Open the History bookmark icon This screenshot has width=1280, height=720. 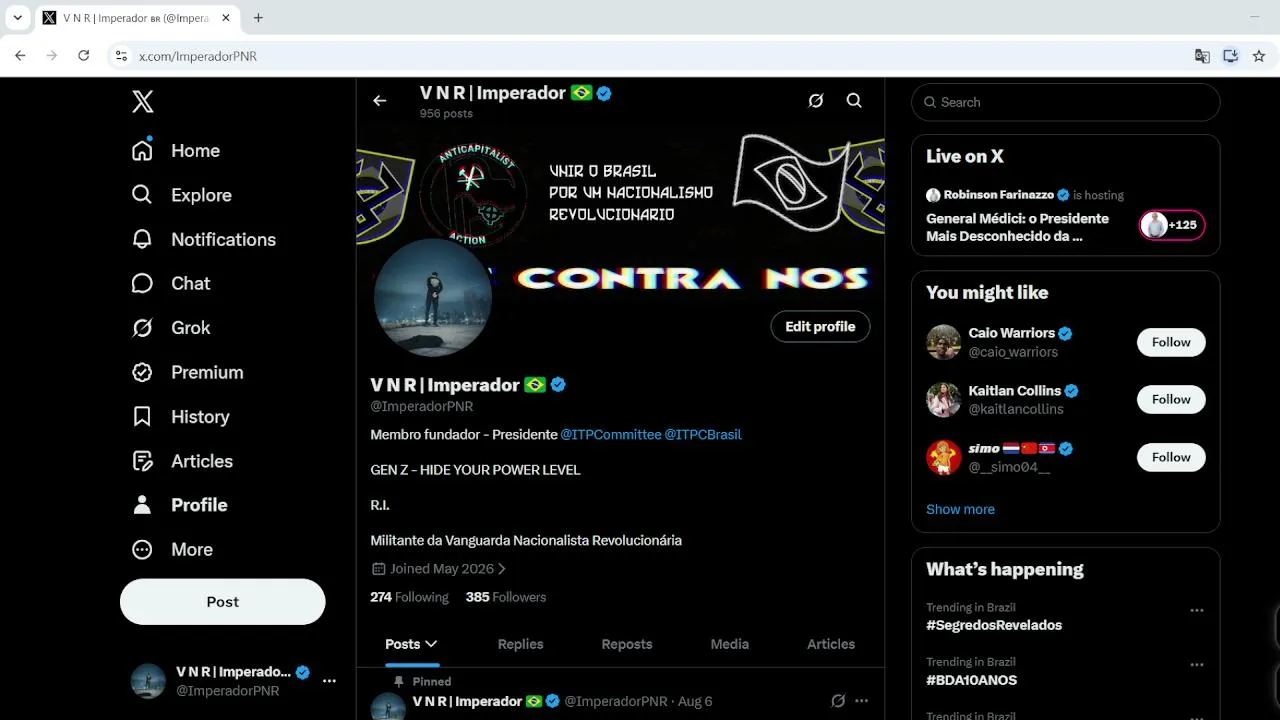coord(142,416)
